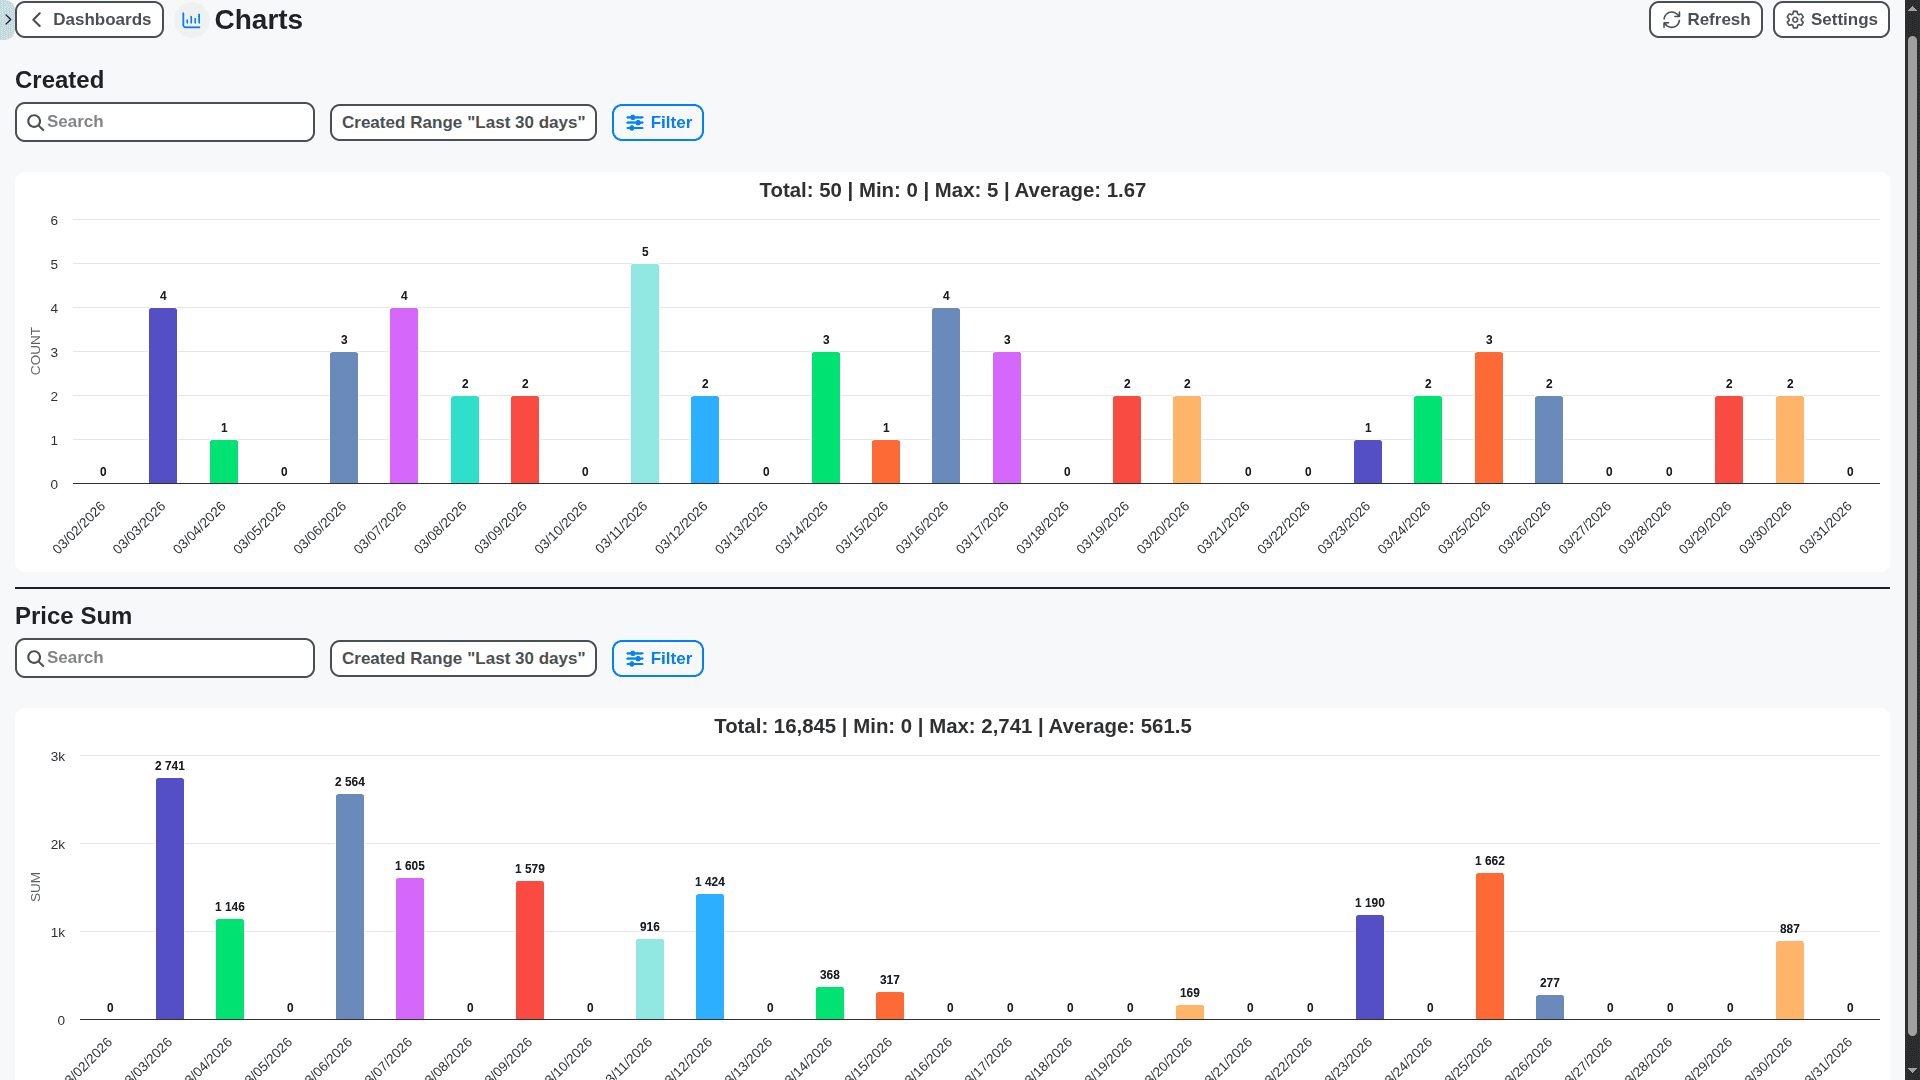1920x1080 pixels.
Task: Click the refresh circular-arrows icon
Action: (1672, 19)
